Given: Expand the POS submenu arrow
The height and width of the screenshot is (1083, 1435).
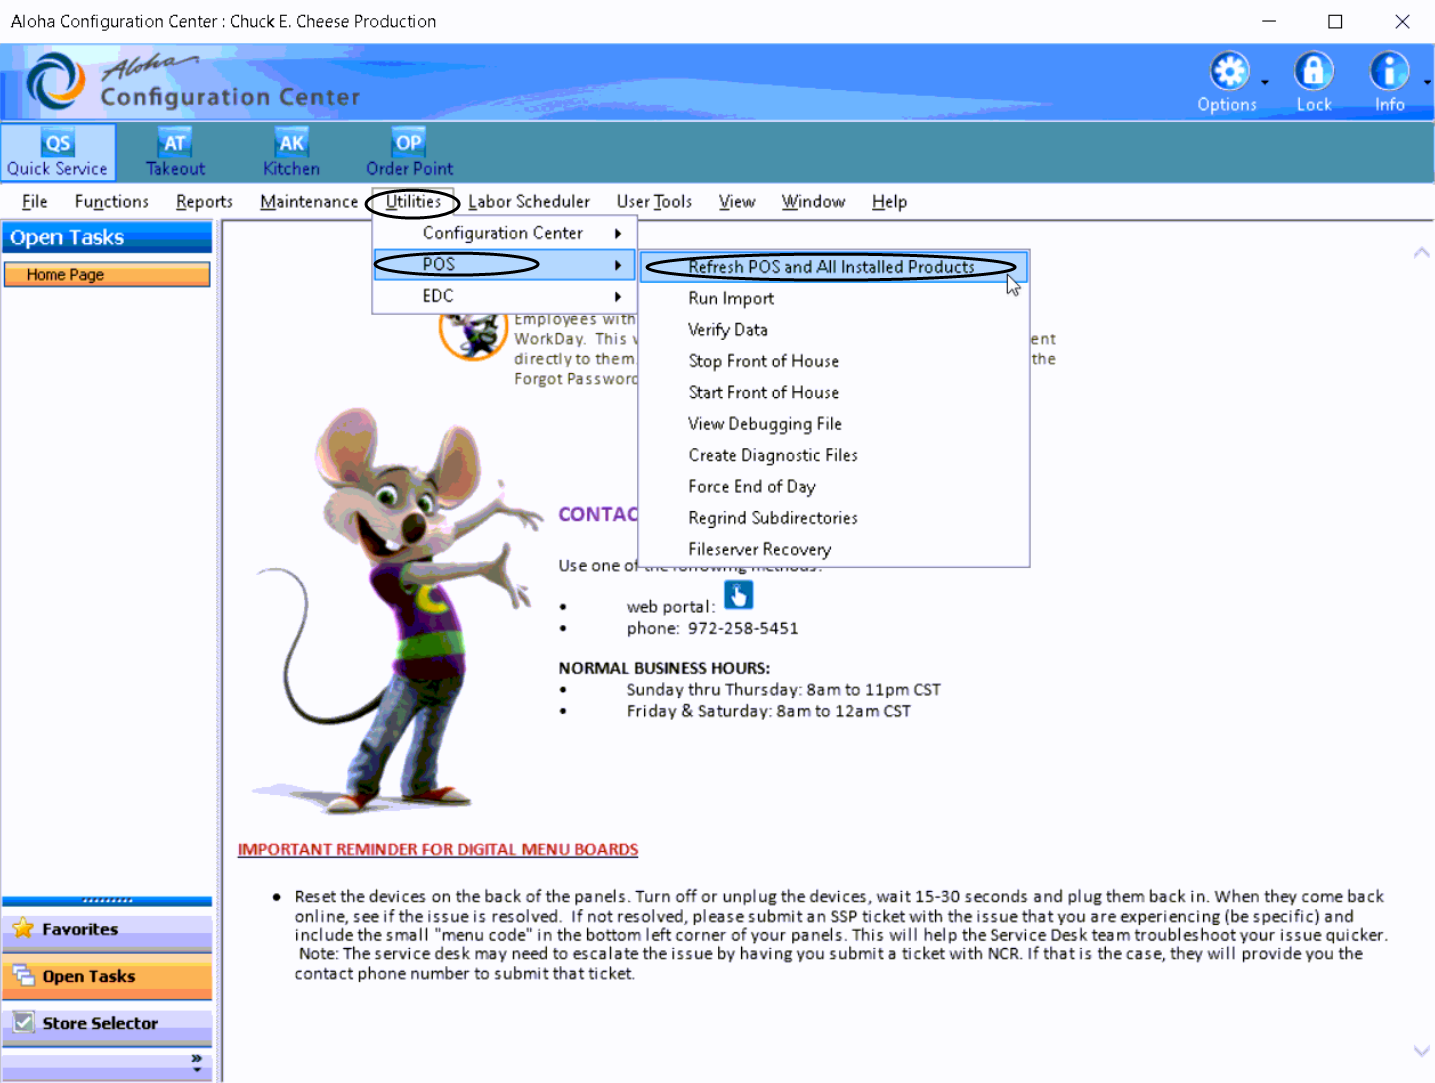Looking at the screenshot, I should coord(618,265).
